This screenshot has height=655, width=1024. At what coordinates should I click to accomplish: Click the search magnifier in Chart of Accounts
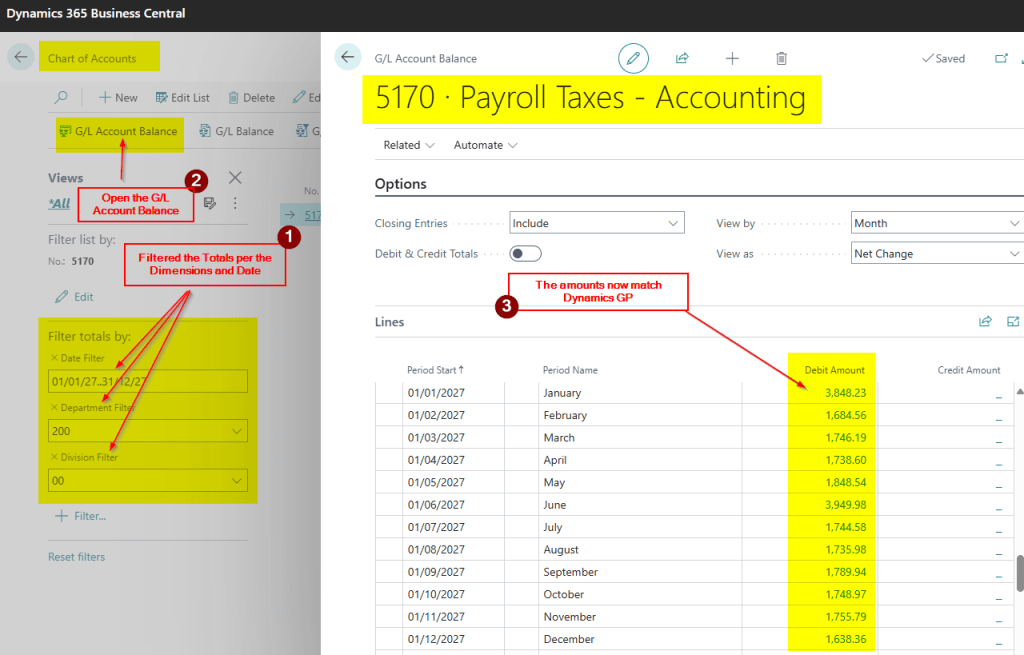click(x=61, y=98)
